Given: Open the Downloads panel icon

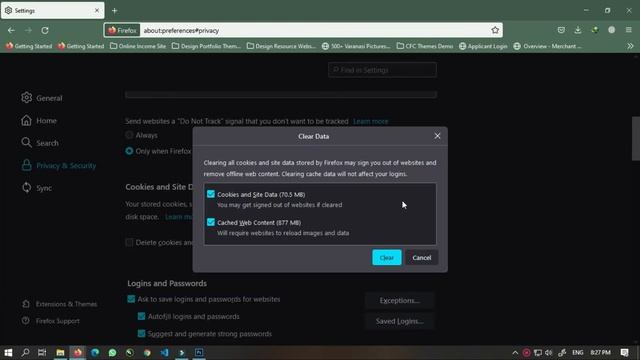Looking at the screenshot, I should pos(578,30).
